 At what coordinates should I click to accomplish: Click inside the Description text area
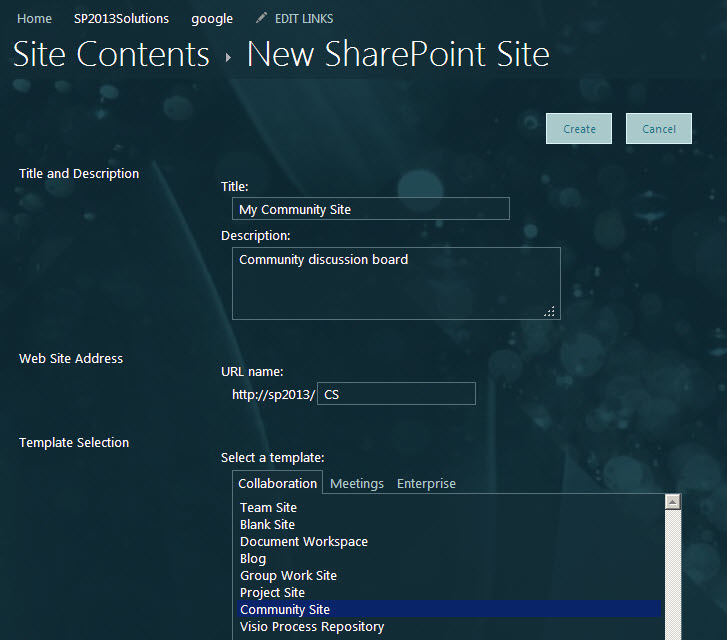pyautogui.click(x=395, y=283)
